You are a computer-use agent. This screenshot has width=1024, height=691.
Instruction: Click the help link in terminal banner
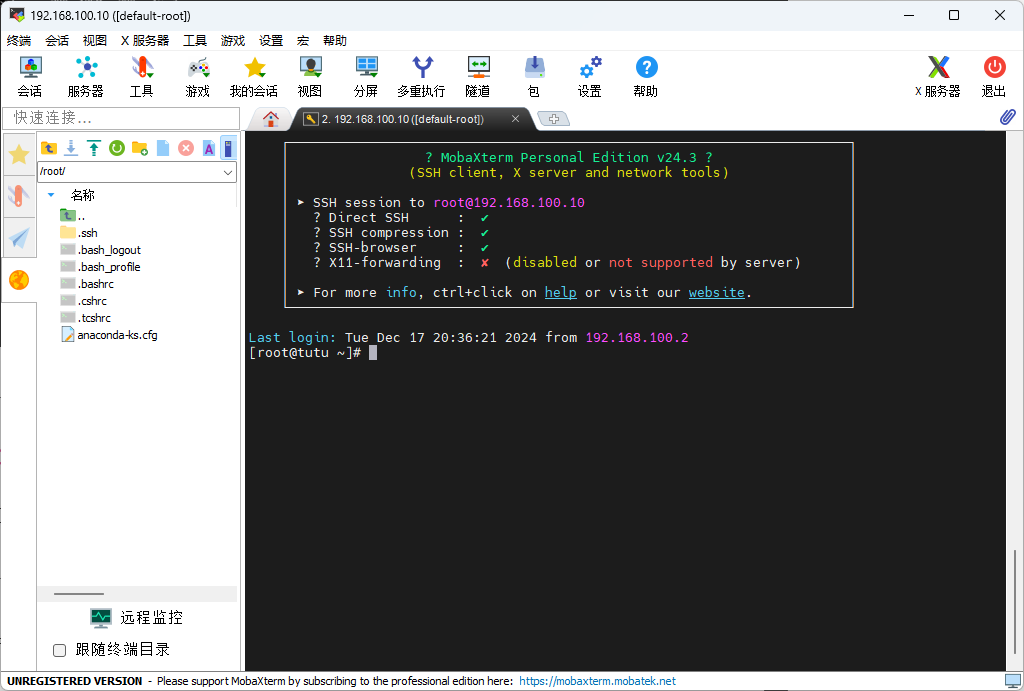(560, 293)
